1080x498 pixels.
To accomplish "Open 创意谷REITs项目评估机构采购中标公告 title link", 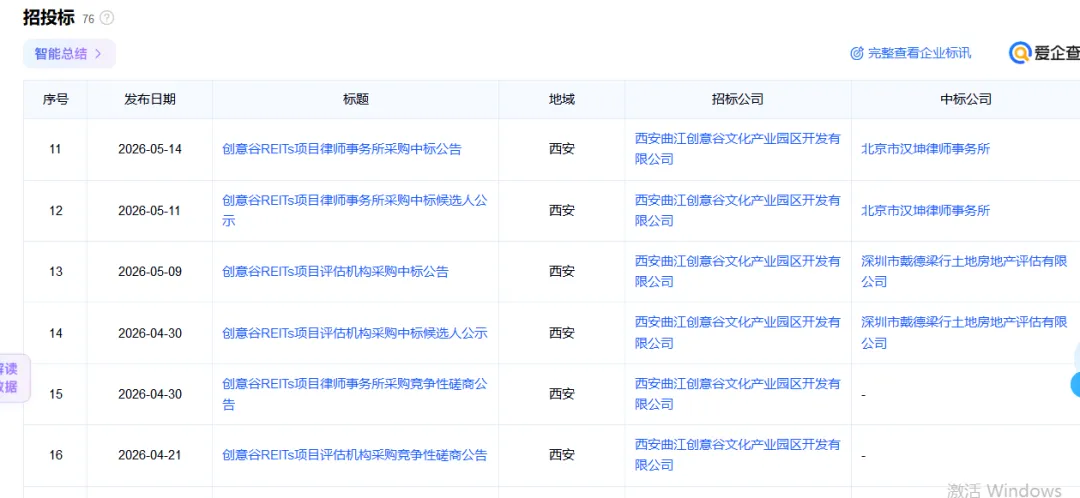I will [x=335, y=271].
